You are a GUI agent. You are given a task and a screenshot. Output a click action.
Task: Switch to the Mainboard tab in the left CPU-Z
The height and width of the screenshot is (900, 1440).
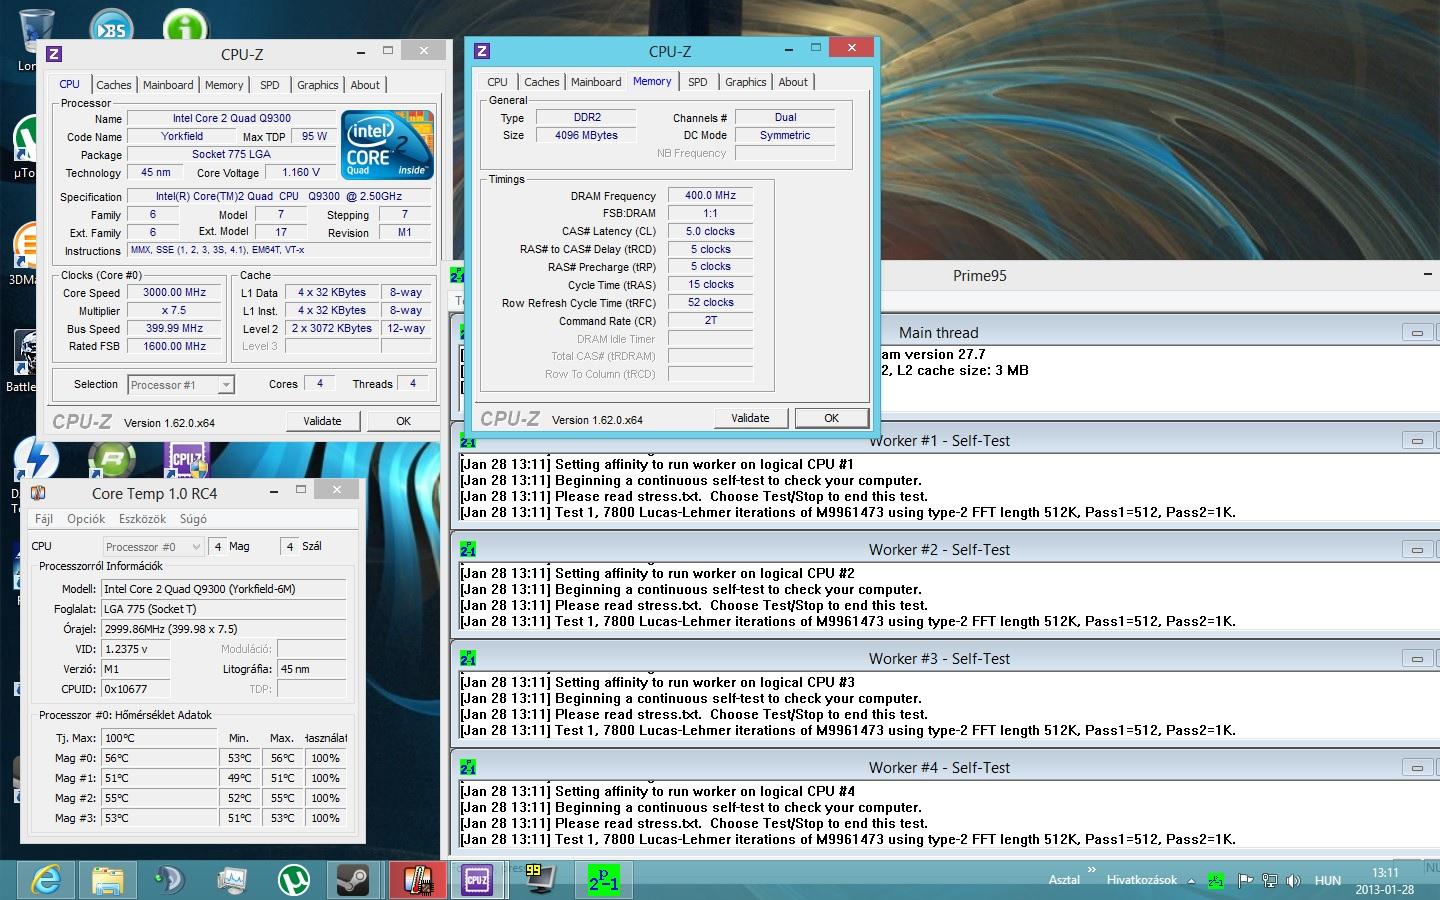click(168, 85)
